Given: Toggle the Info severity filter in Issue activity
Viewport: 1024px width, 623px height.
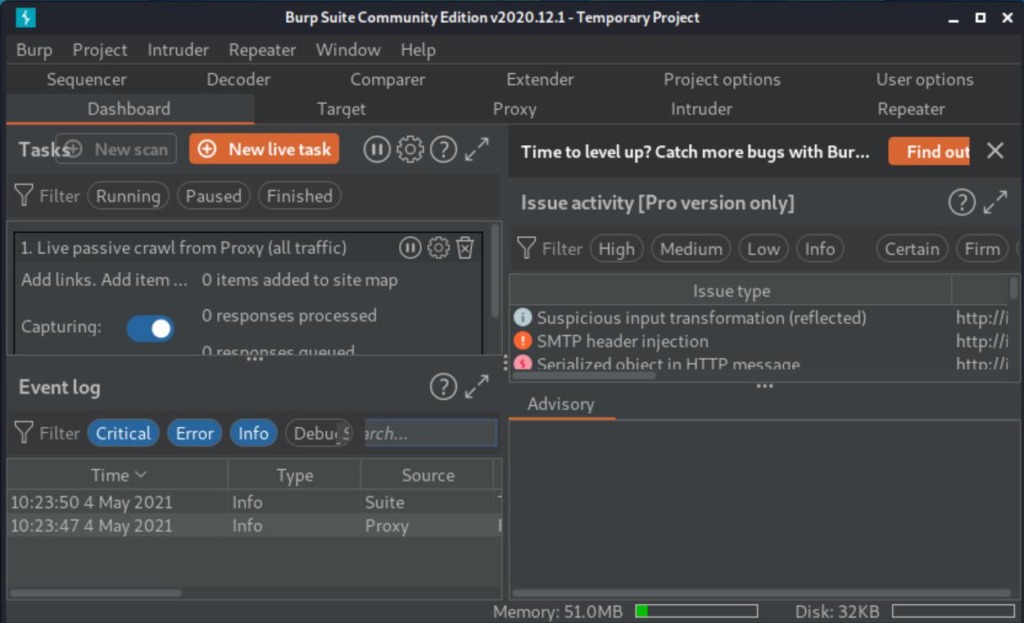Looking at the screenshot, I should click(x=820, y=249).
